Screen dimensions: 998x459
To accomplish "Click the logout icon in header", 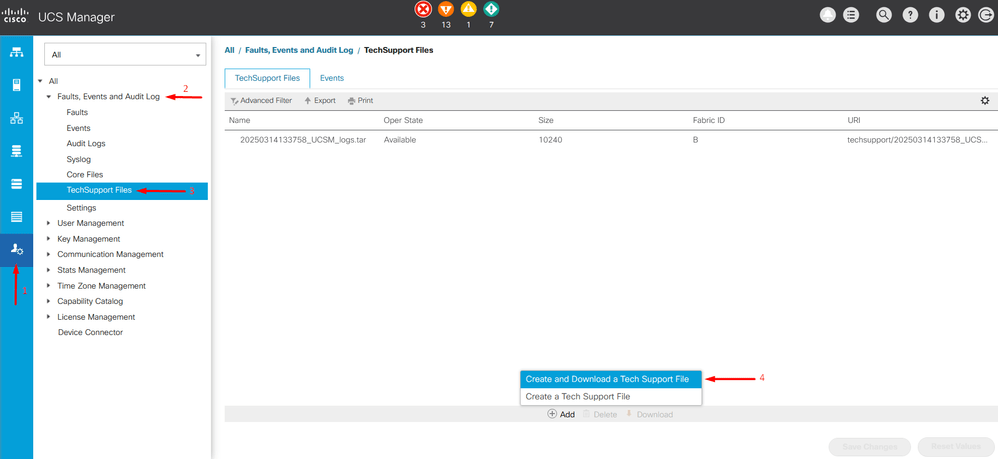I will point(985,16).
